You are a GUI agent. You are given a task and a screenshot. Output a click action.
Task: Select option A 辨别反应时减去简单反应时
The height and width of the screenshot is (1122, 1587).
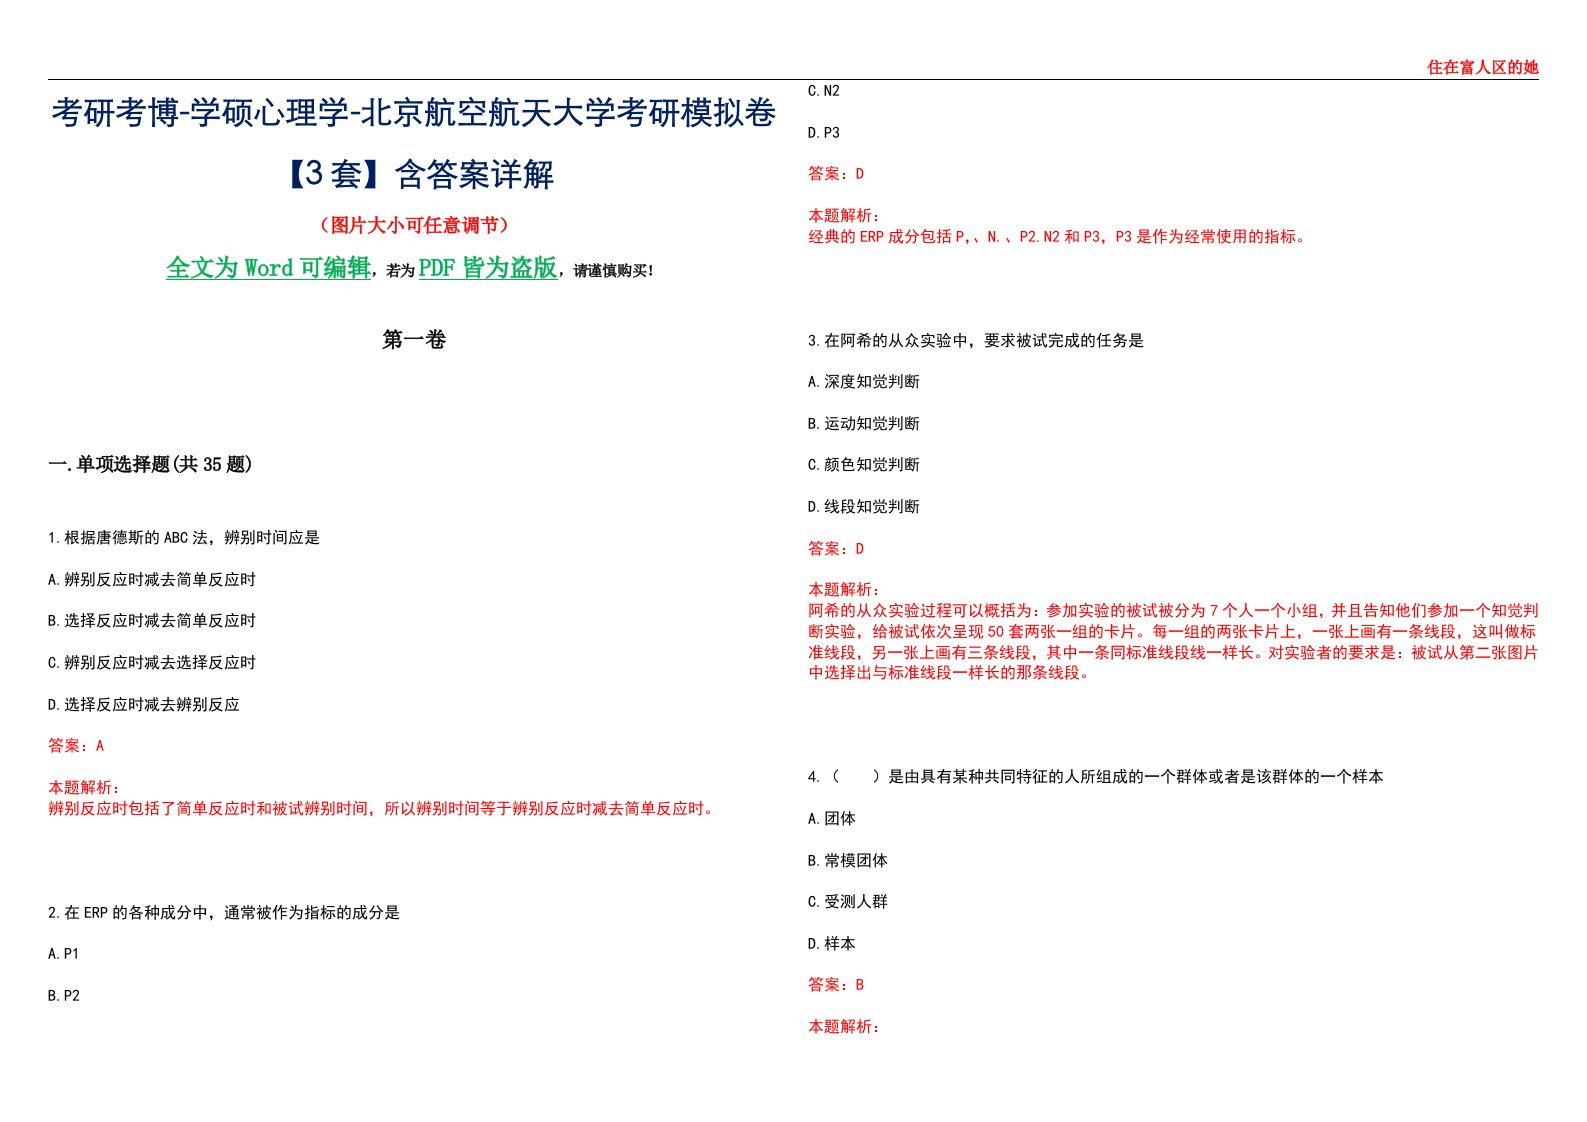coord(152,580)
